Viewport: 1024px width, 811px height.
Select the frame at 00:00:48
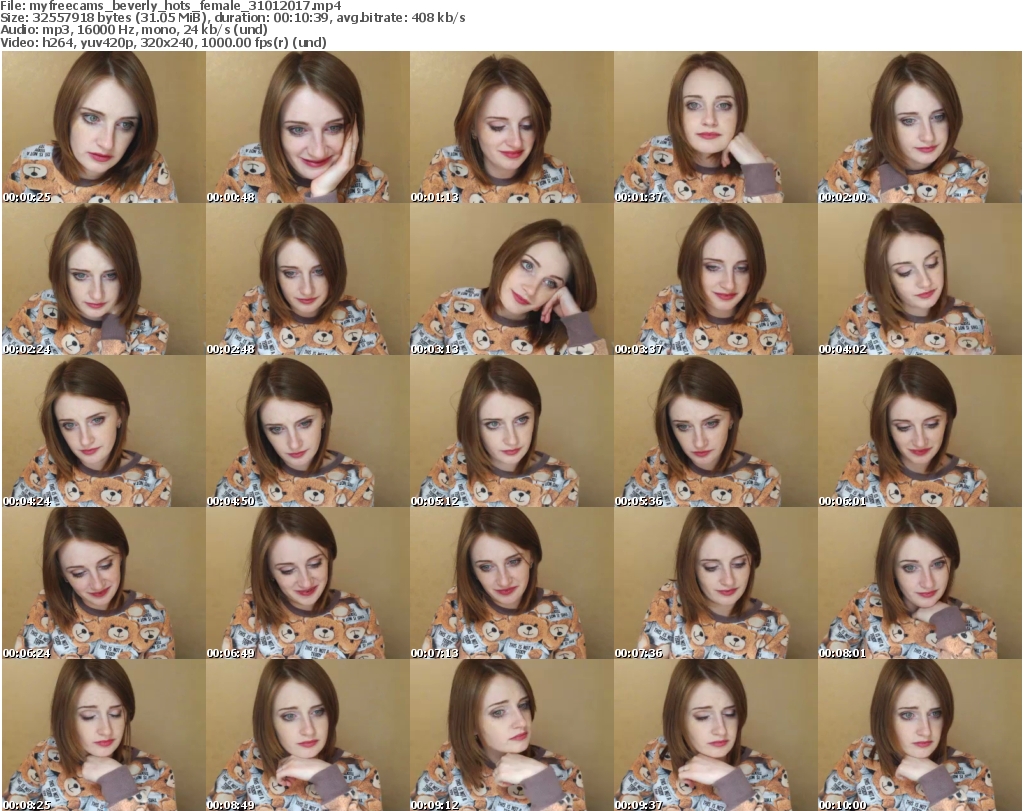pos(307,128)
